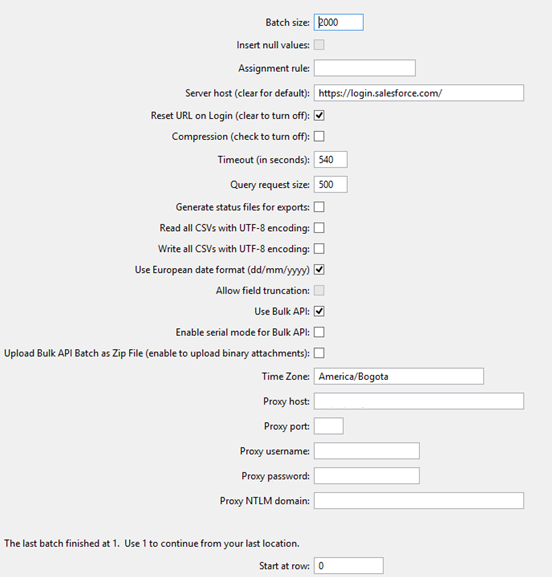The height and width of the screenshot is (577, 552).
Task: Click the Query request size field
Action: tap(330, 184)
